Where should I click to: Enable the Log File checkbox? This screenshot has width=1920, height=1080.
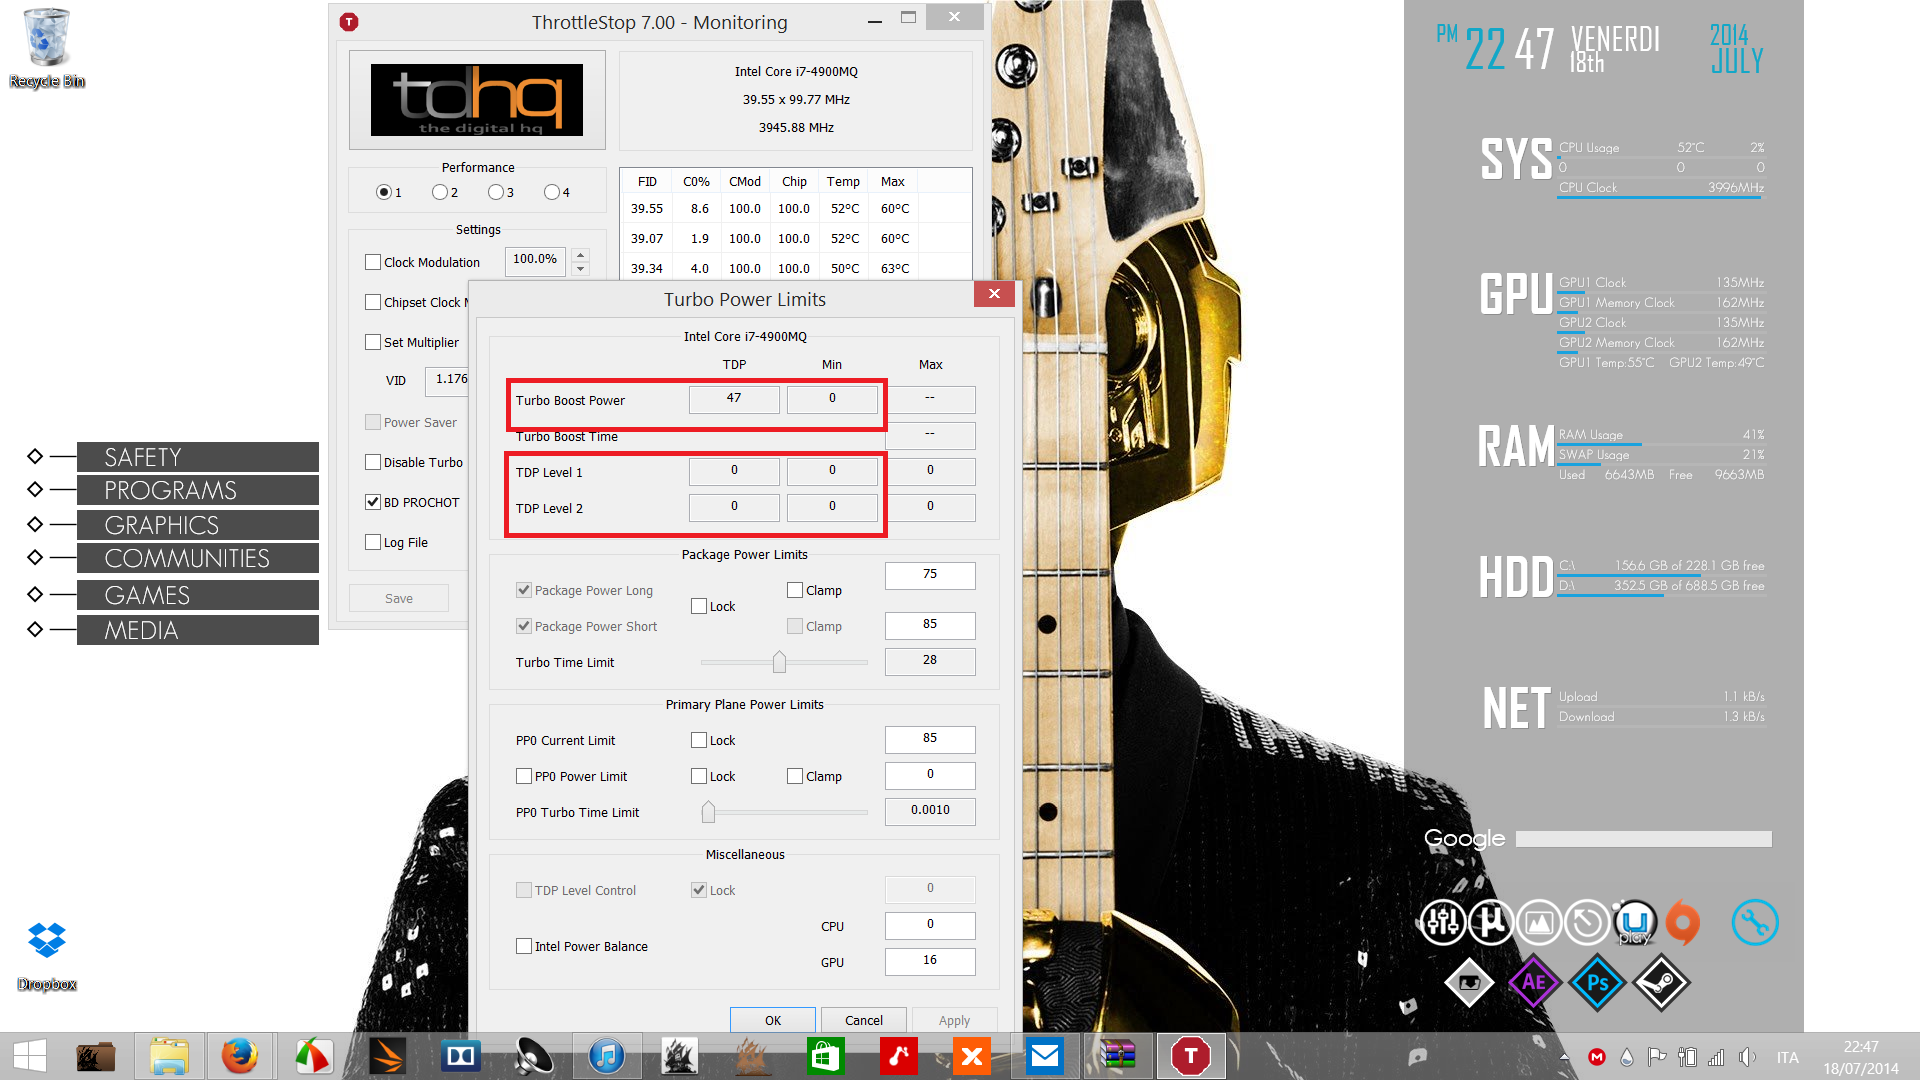click(x=373, y=542)
